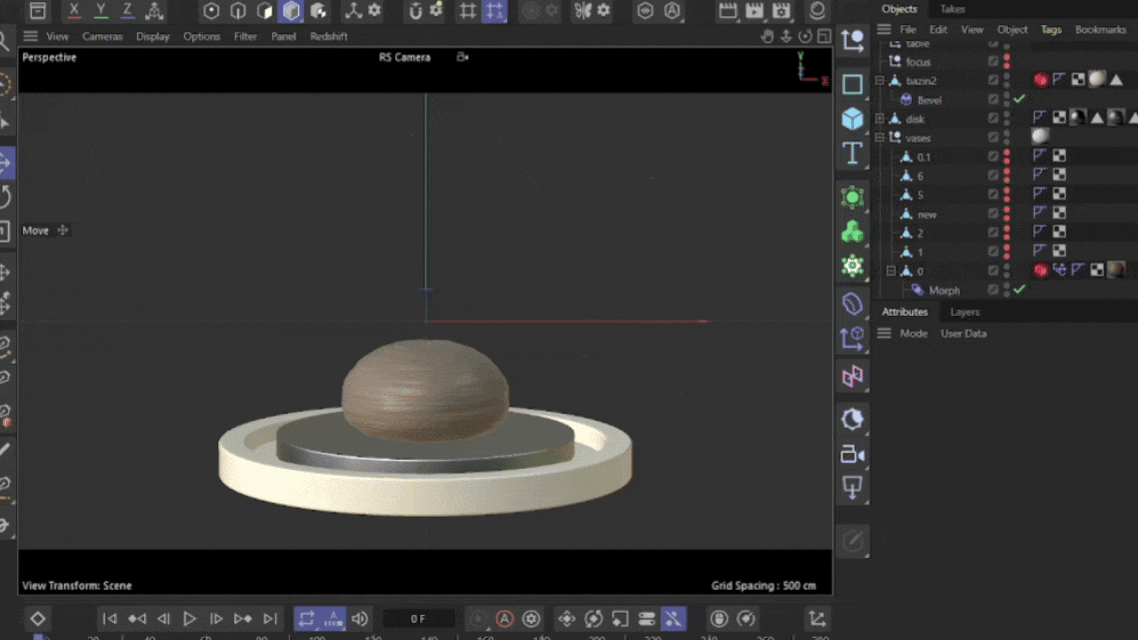Select the Morph item in tree
The width and height of the screenshot is (1138, 640).
pos(943,290)
